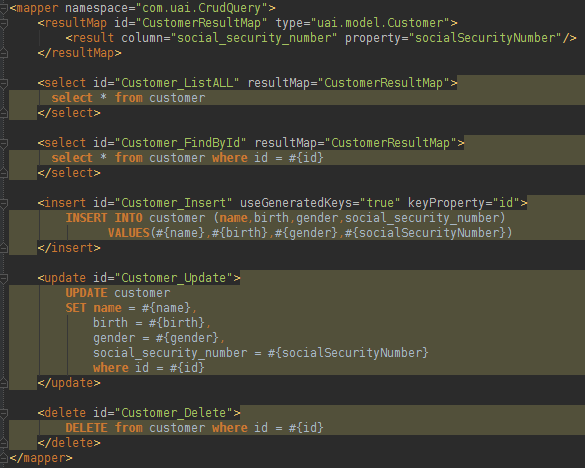
Task: Click the "true" useGeneratedKeys value
Action: click(x=380, y=203)
